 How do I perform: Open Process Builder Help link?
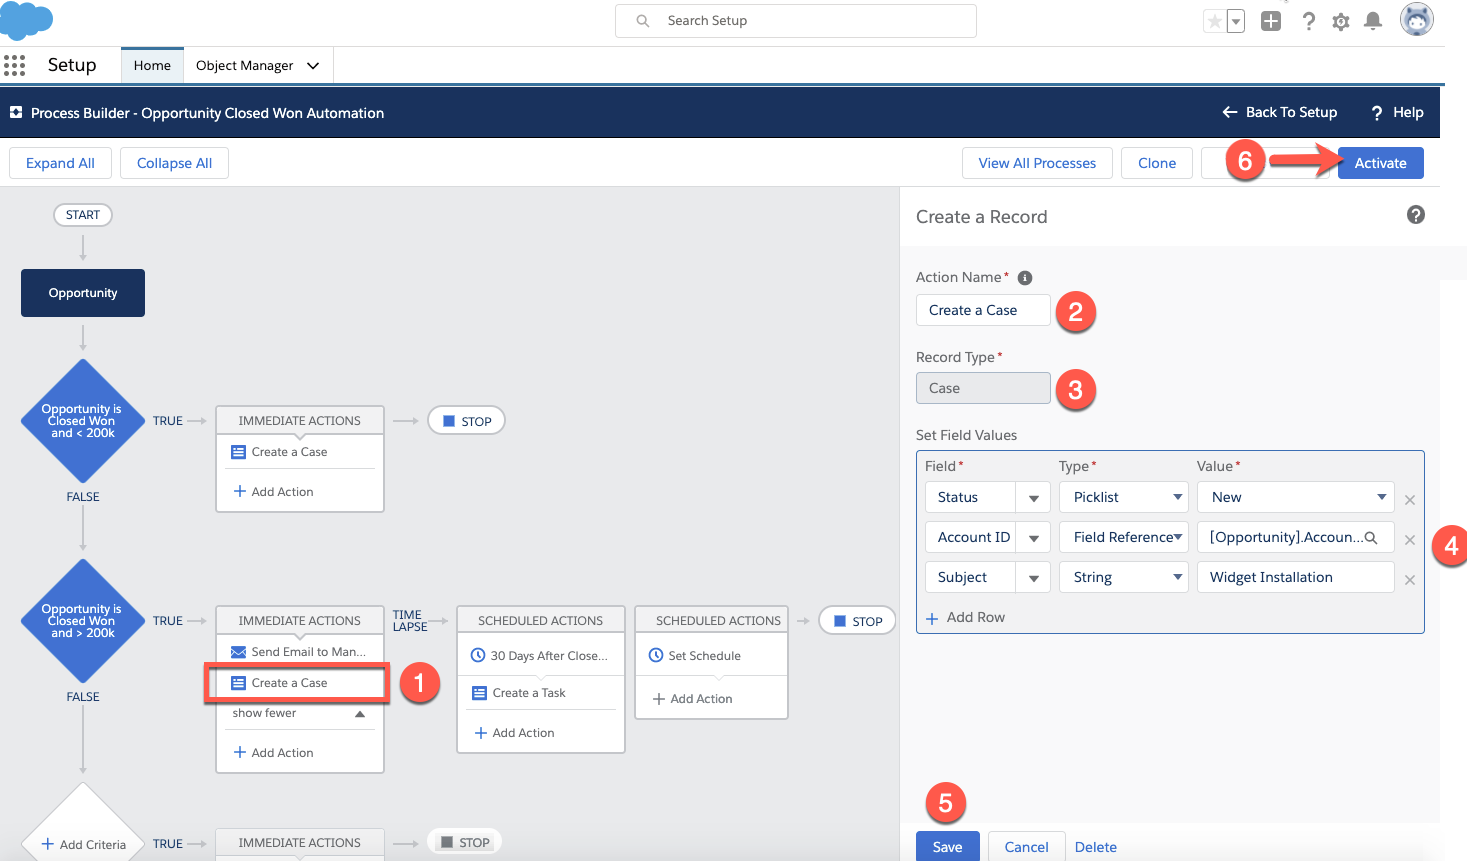coord(1397,112)
